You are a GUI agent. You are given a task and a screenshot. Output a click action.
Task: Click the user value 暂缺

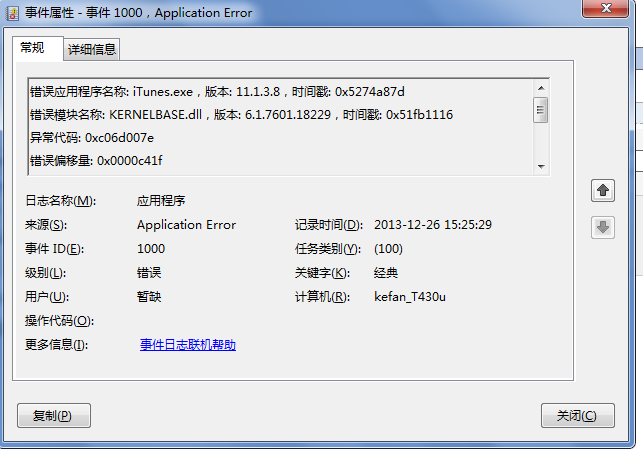pyautogui.click(x=149, y=297)
